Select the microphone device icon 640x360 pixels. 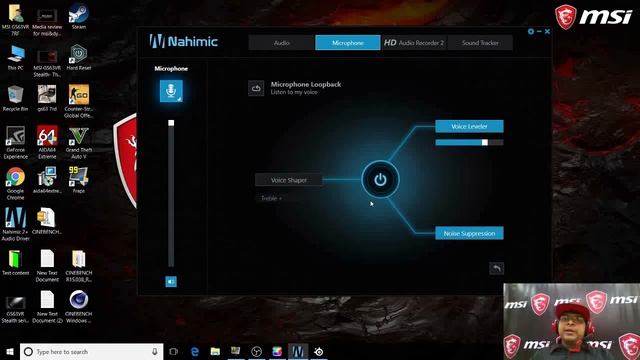click(x=171, y=91)
